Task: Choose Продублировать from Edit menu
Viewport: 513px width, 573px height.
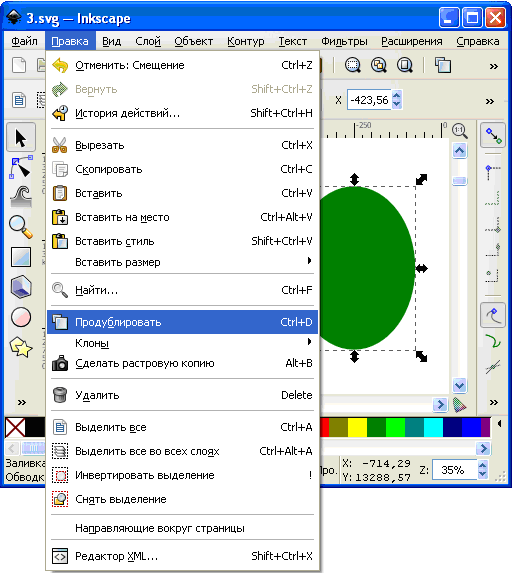Action: (x=182, y=322)
